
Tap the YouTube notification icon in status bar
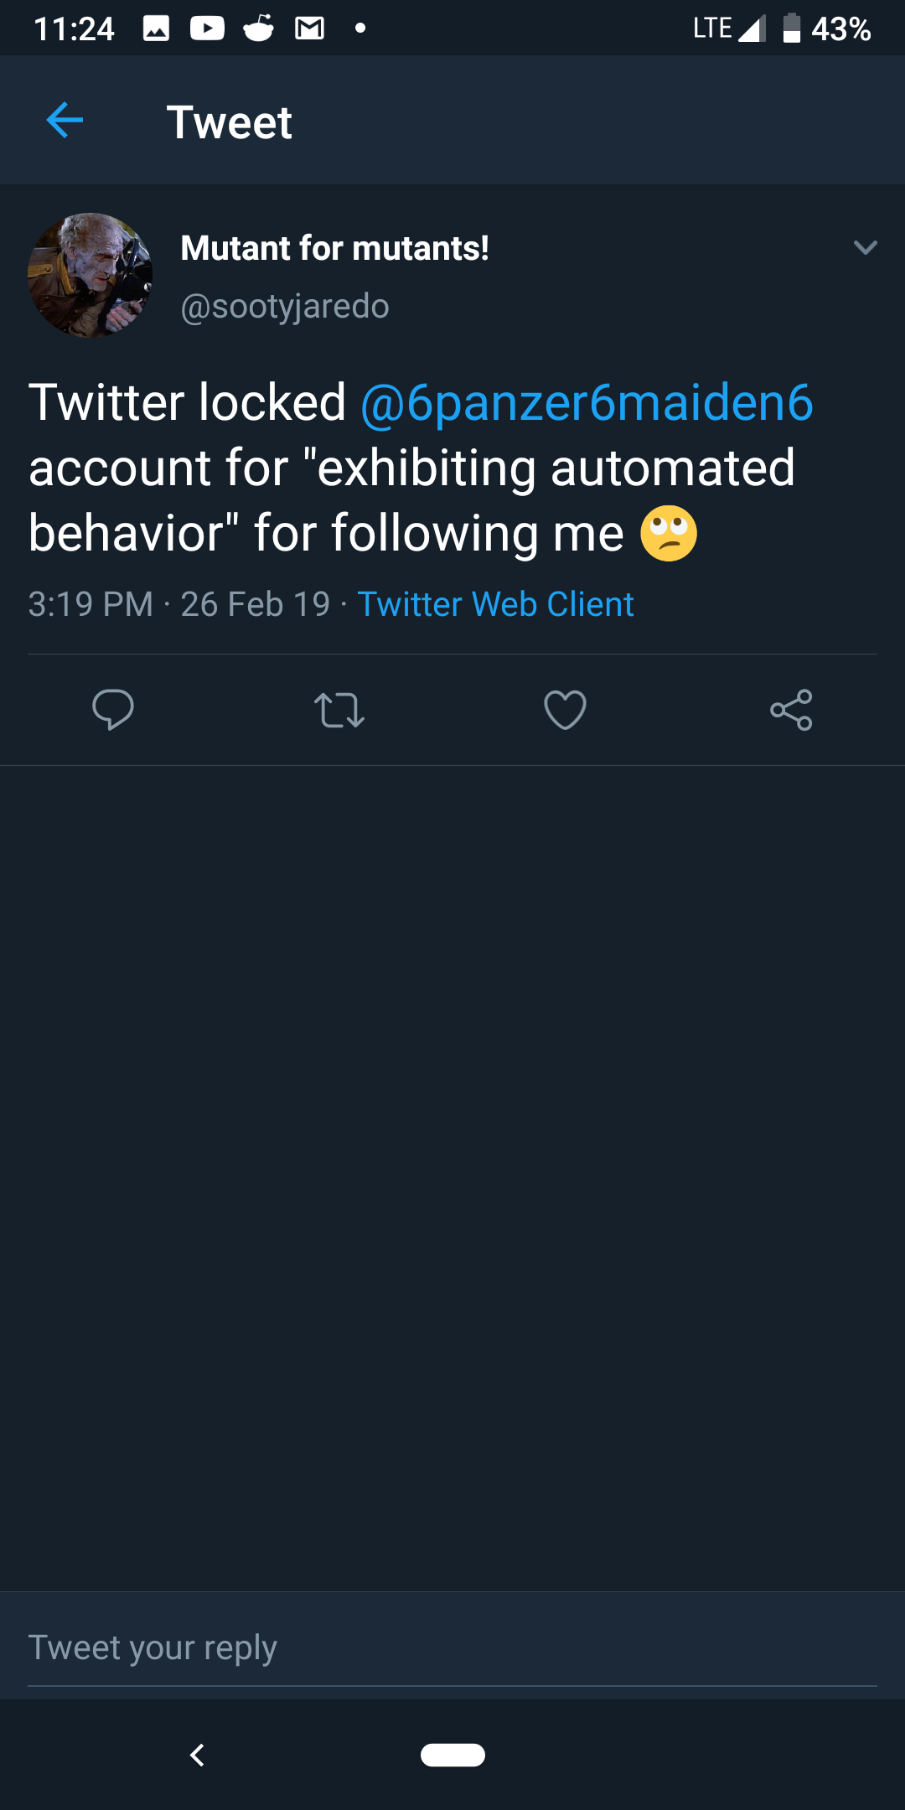tap(207, 28)
